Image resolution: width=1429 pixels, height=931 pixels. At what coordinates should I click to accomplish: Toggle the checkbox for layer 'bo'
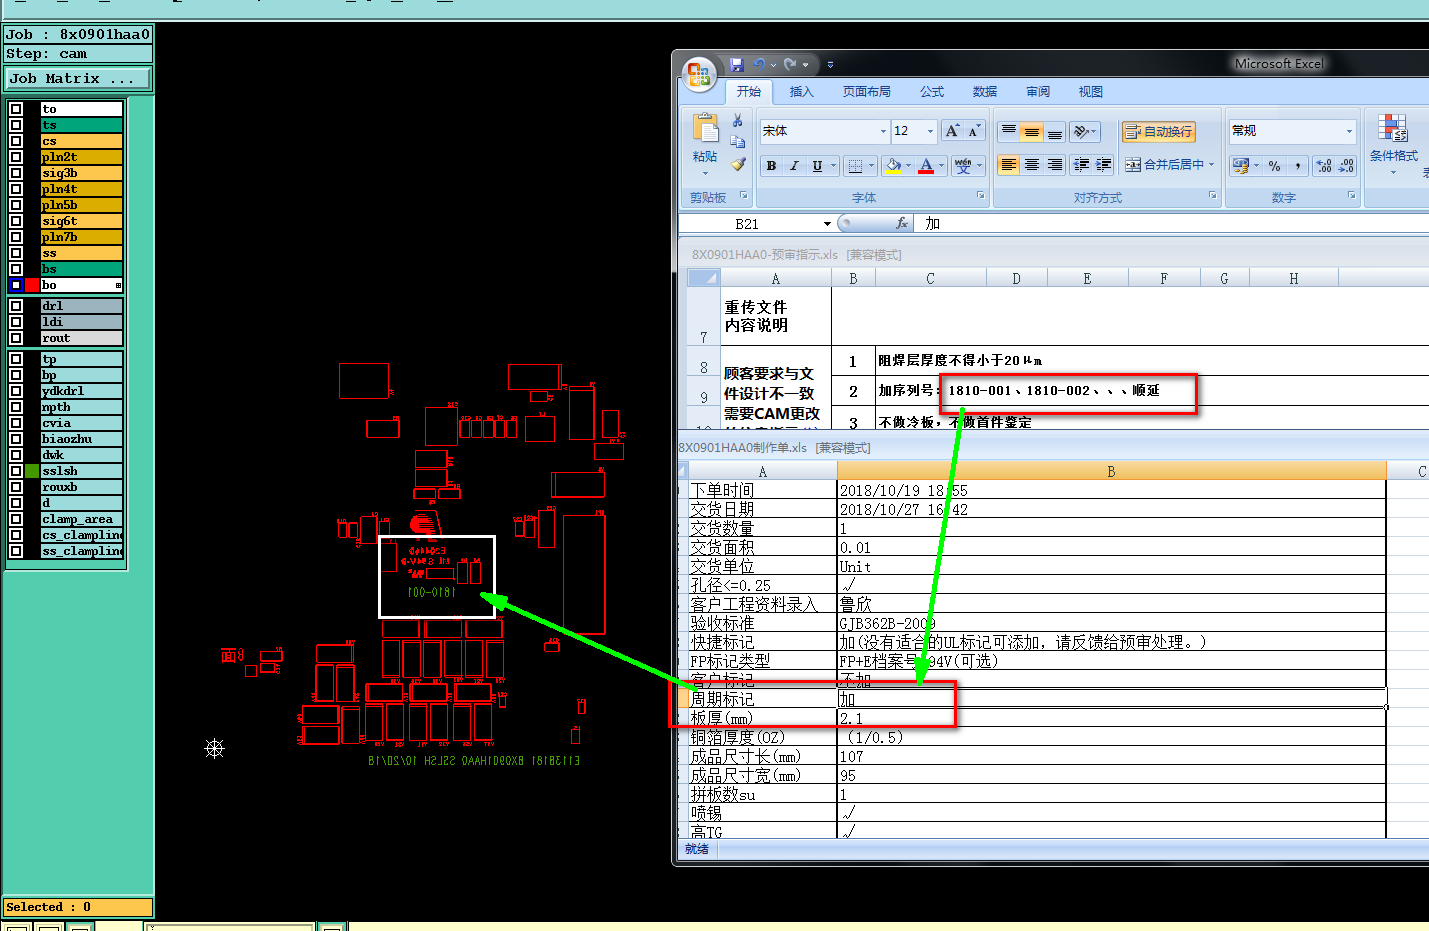[16, 285]
